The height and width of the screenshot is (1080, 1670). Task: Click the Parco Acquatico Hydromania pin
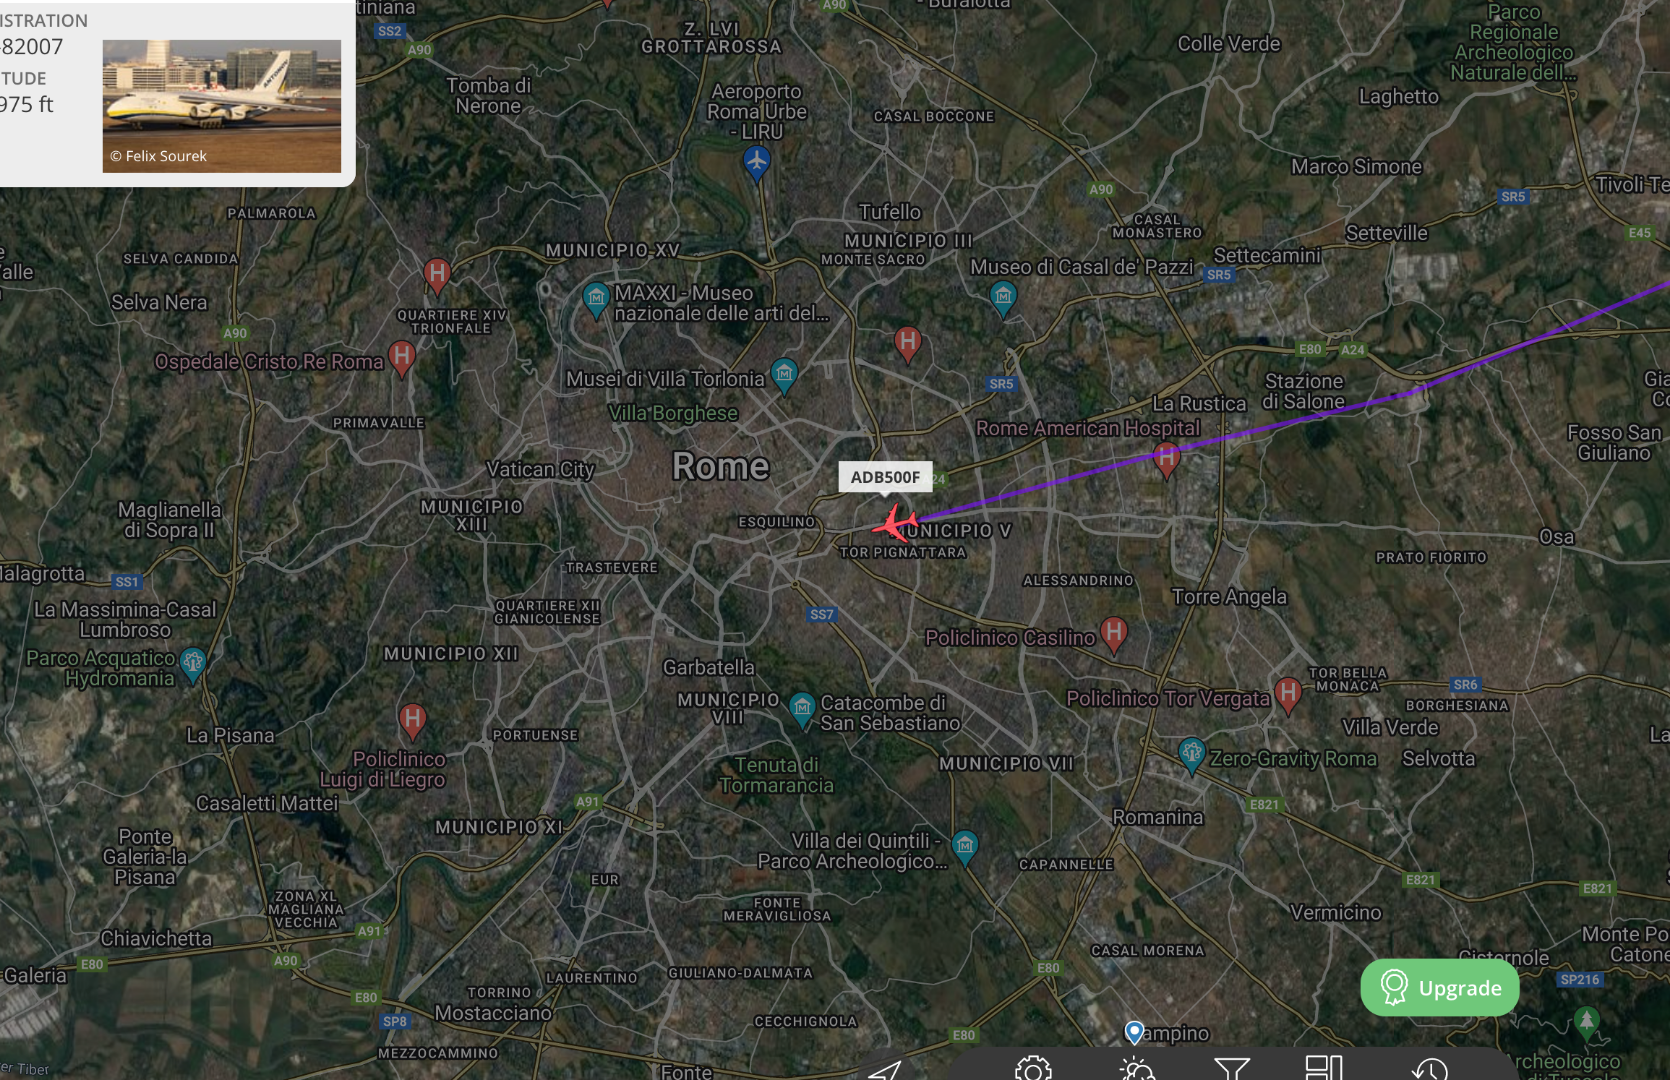click(x=193, y=664)
